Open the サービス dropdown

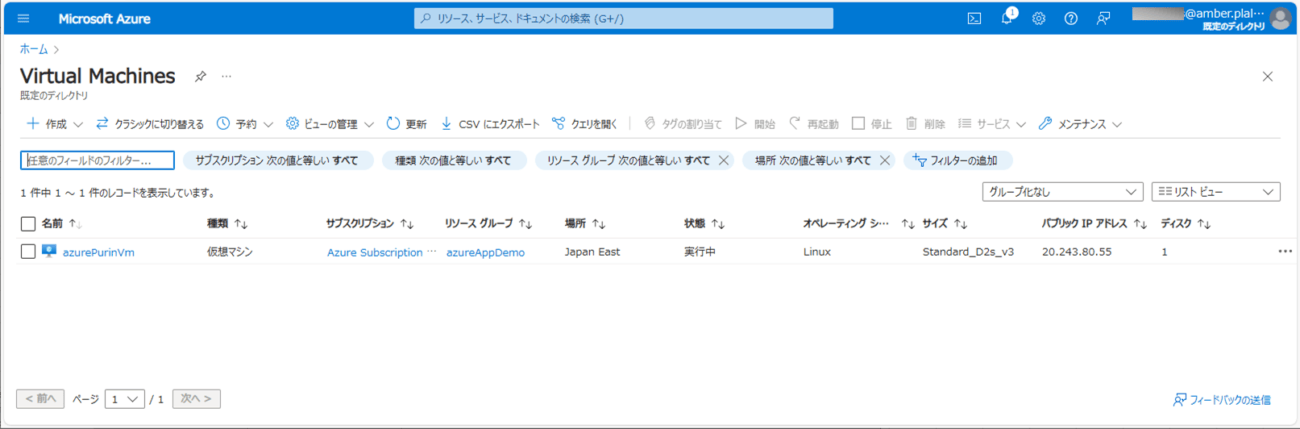(x=992, y=124)
